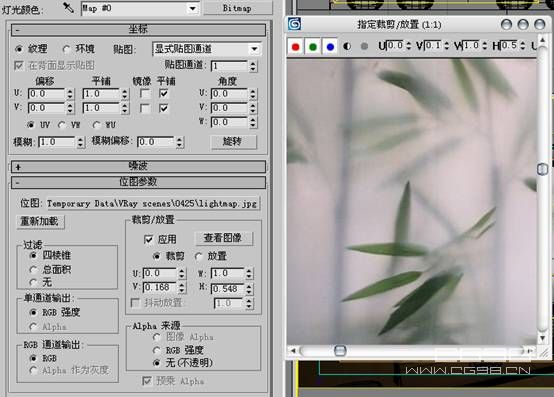
Task: Click the W 角度 value field
Action: click(229, 122)
